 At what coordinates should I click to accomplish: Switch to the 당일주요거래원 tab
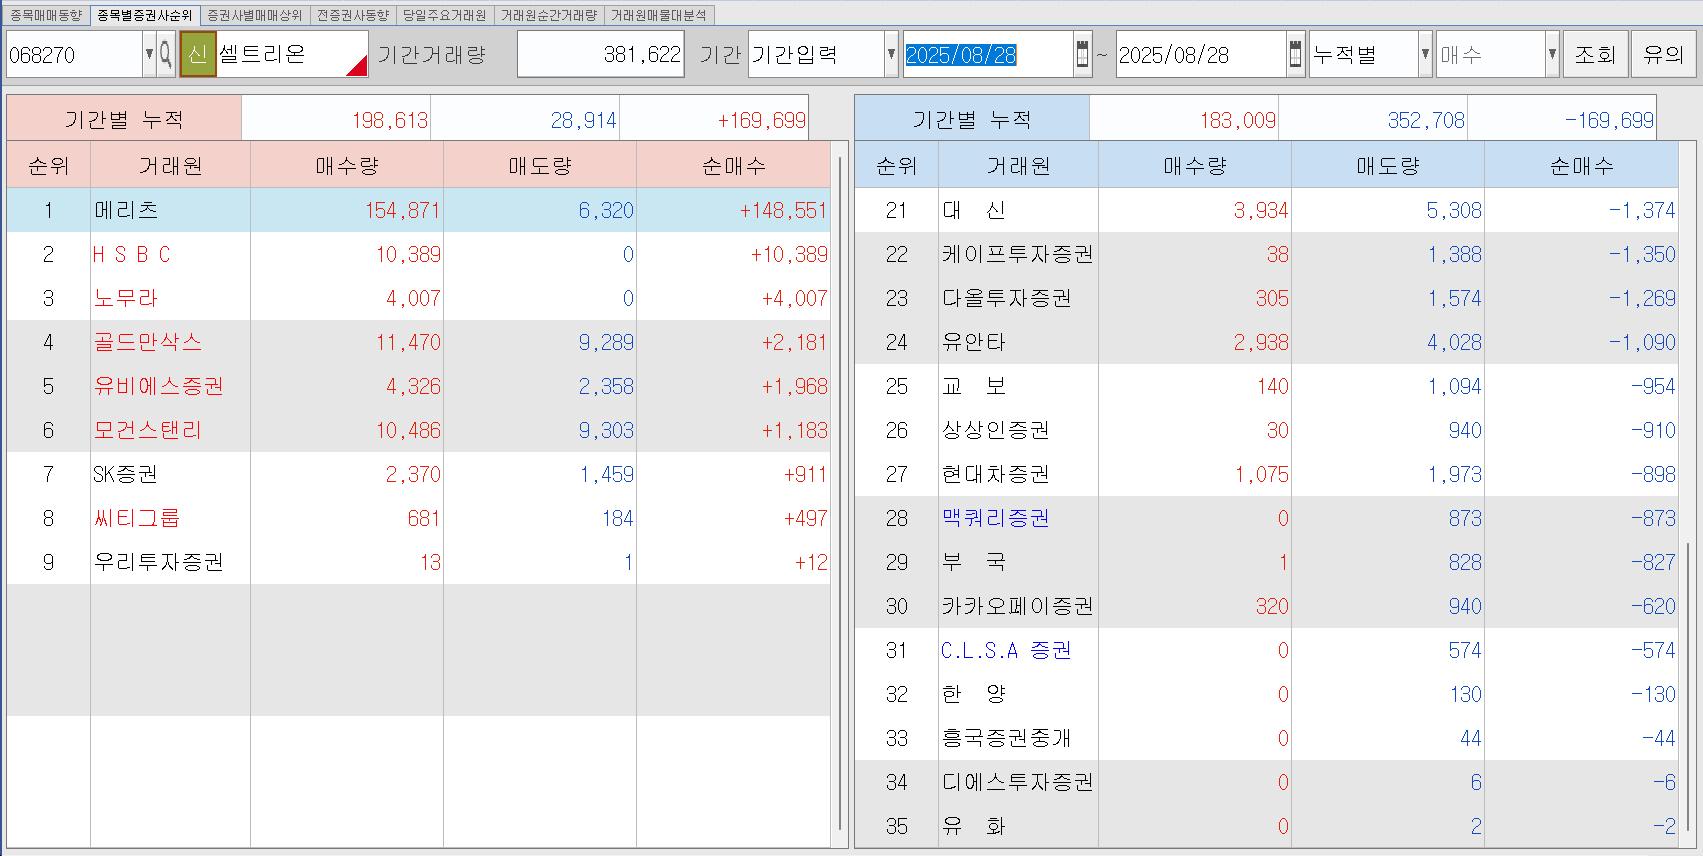click(445, 15)
